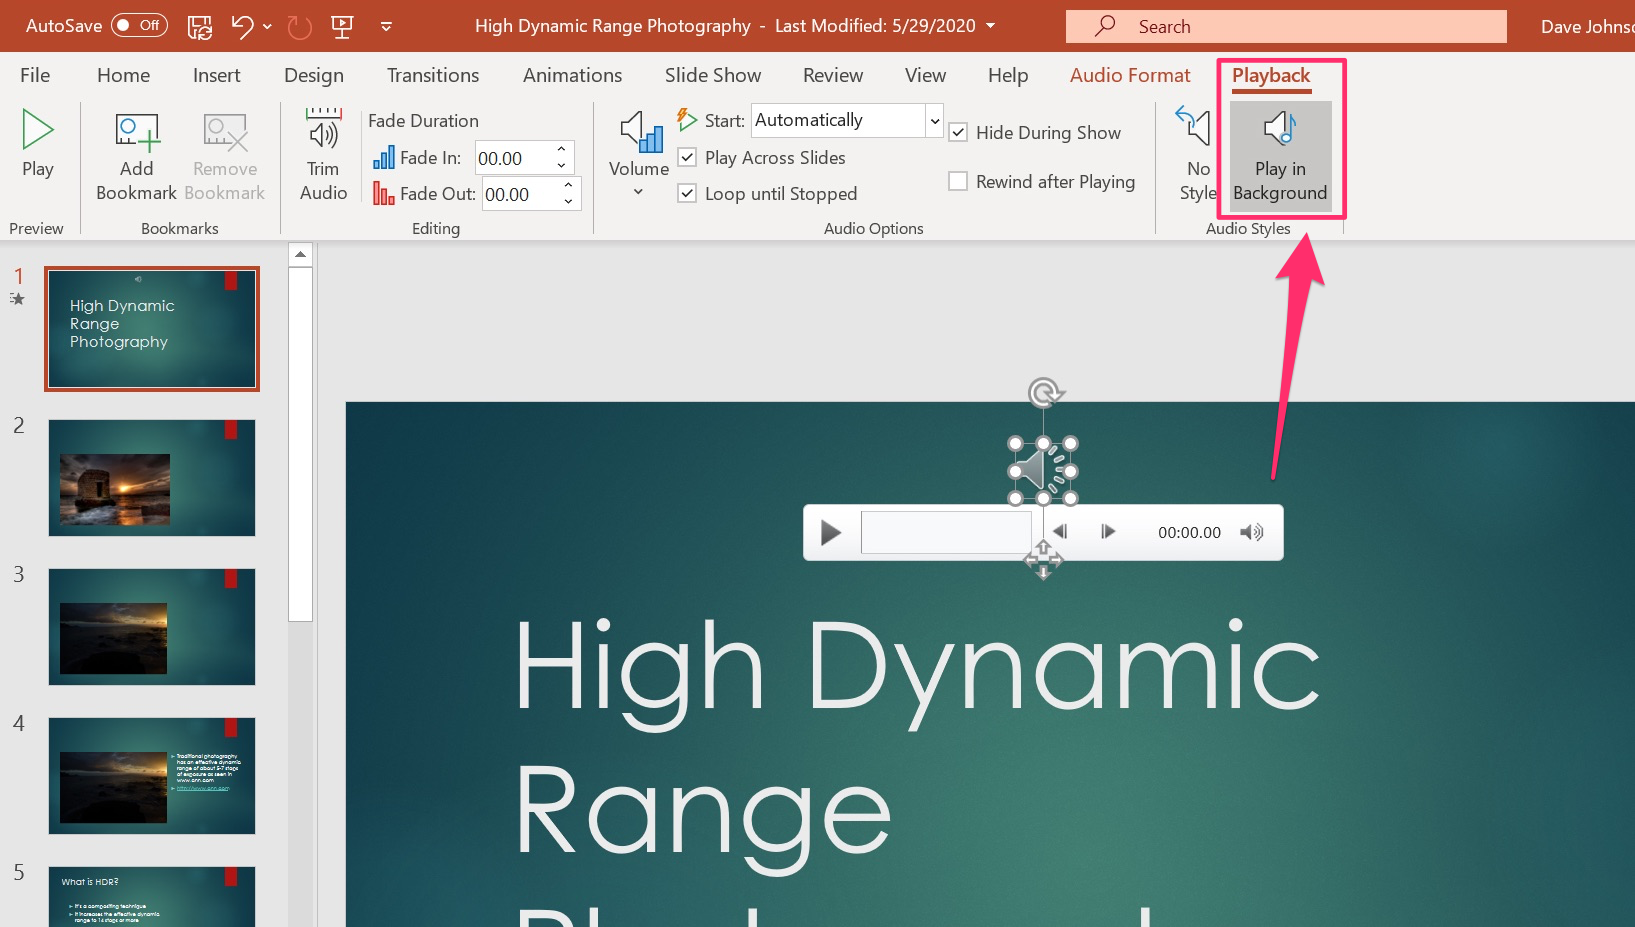Go to the Animations tab

pos(572,75)
